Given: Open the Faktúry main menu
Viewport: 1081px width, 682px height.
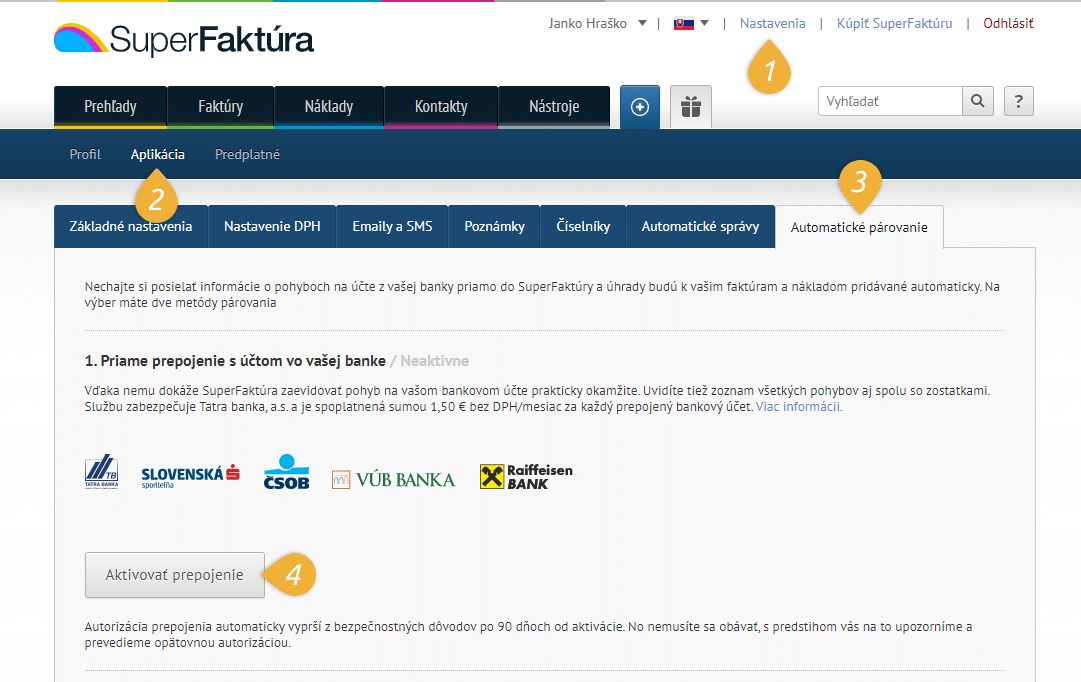Looking at the screenshot, I should (221, 107).
